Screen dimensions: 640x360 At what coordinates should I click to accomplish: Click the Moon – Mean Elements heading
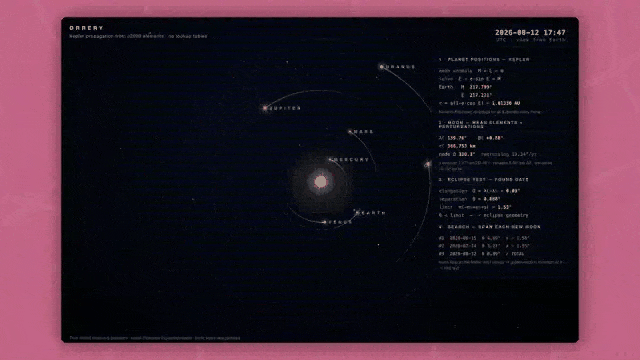[x=480, y=124]
